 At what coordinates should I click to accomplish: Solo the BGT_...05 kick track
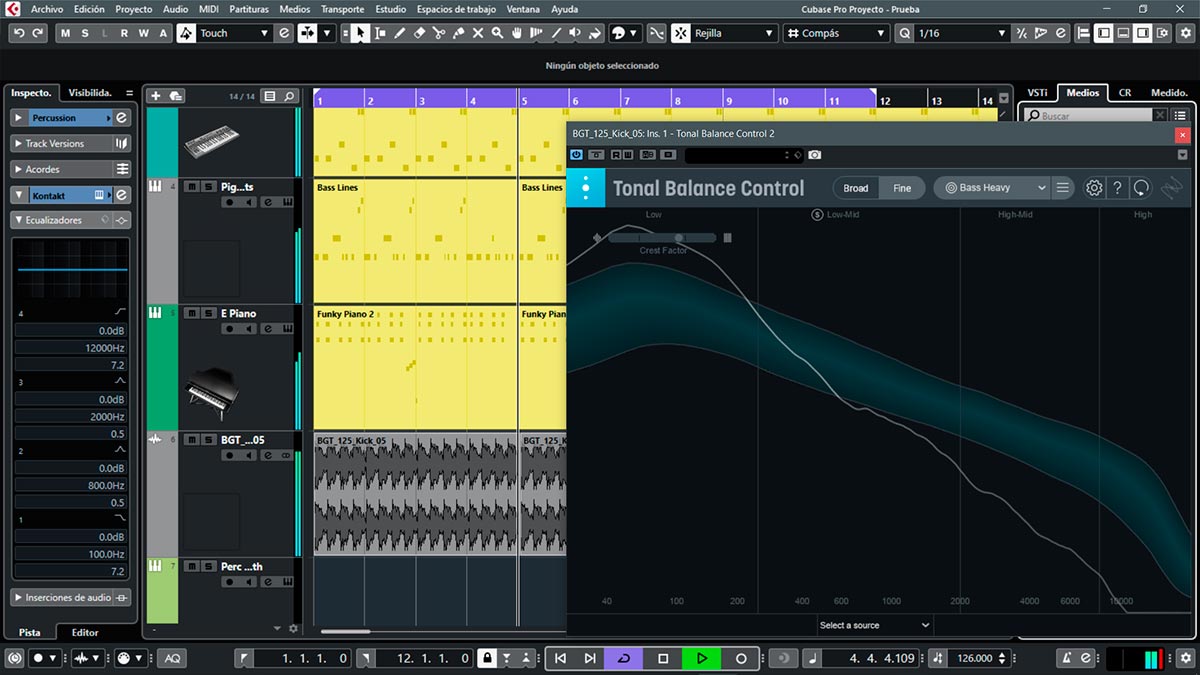206,439
